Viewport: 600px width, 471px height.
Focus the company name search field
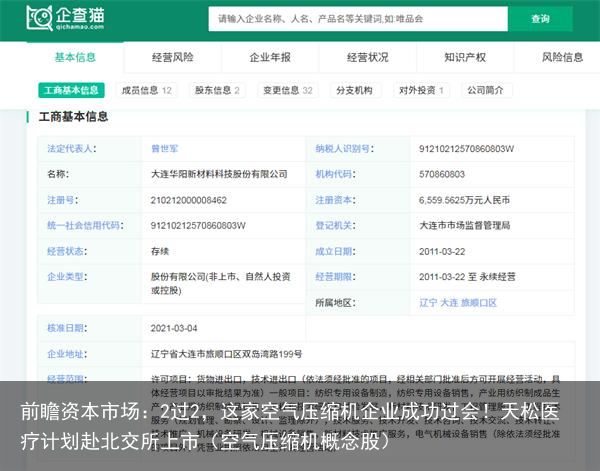click(x=358, y=19)
